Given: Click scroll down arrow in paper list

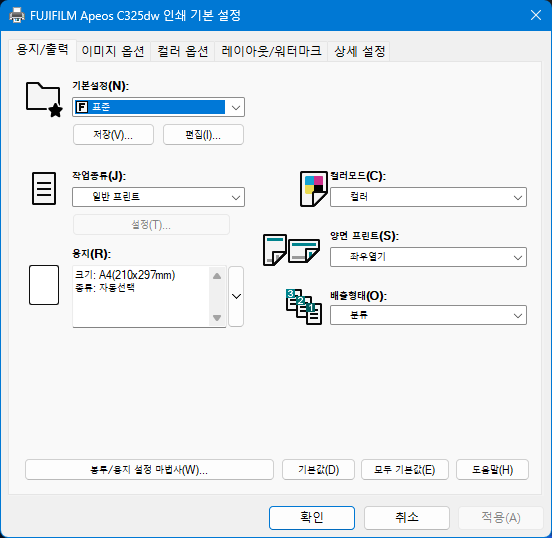Looking at the screenshot, I should (217, 318).
